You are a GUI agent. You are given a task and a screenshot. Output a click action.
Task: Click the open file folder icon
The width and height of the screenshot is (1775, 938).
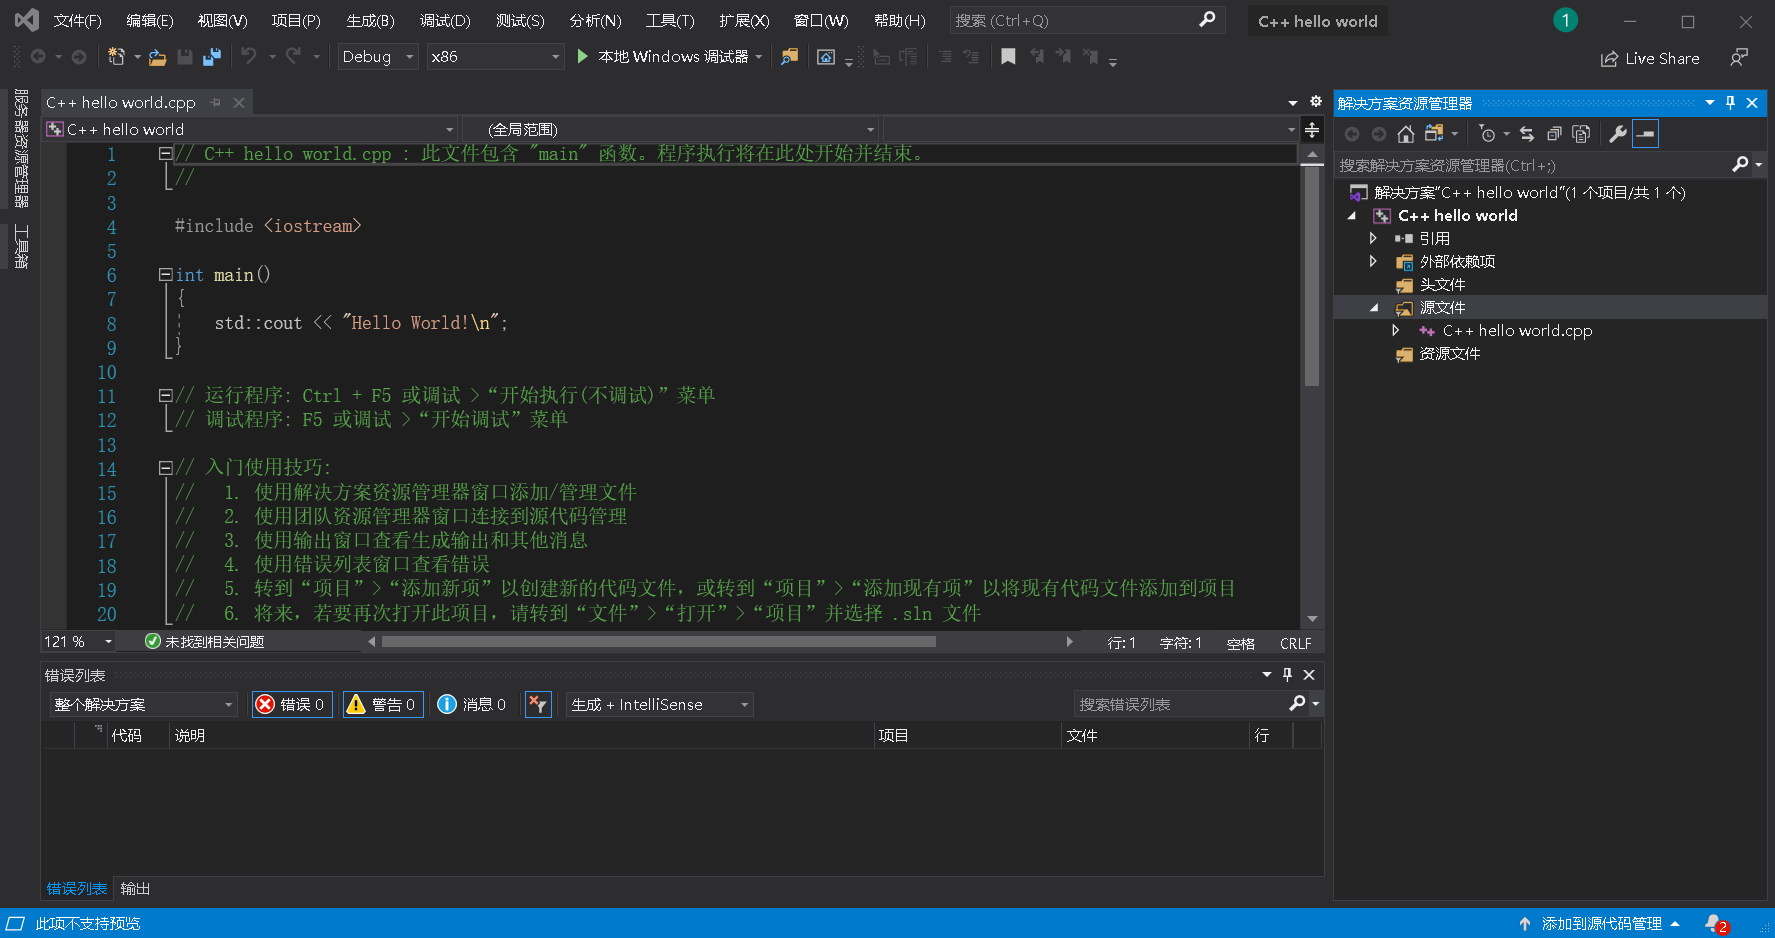click(x=157, y=57)
